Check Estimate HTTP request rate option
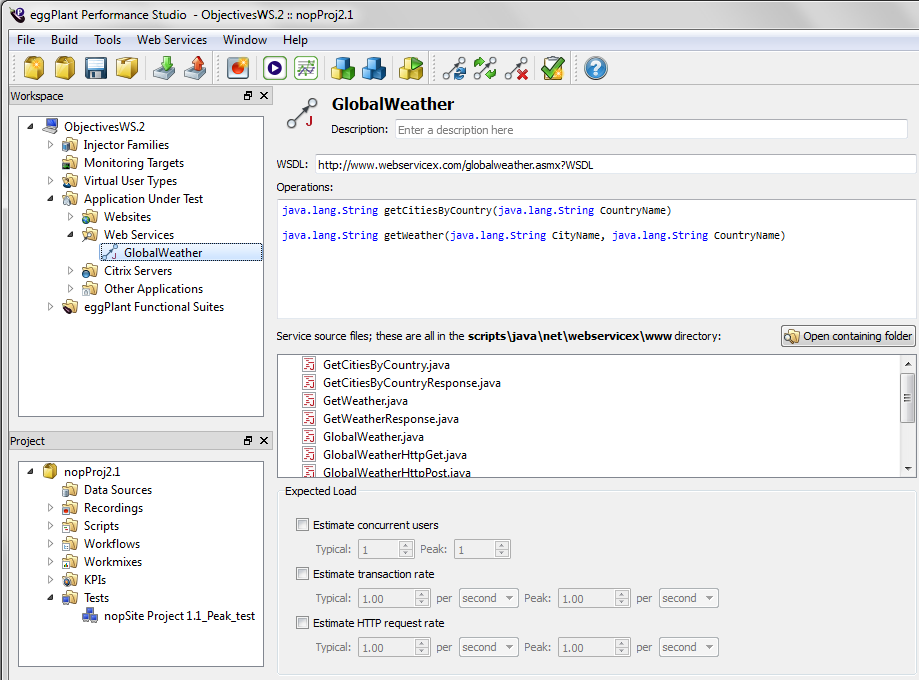Screen dimensions: 919x680 pyautogui.click(x=302, y=623)
